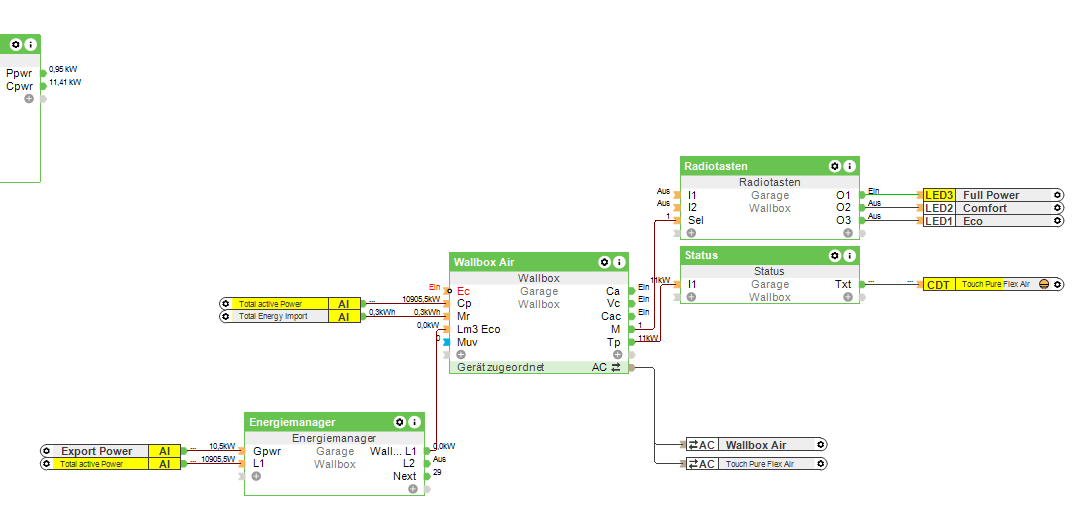Viewport: 1080px width, 510px height.
Task: Open Energiemanager block settings gear
Action: tap(399, 422)
